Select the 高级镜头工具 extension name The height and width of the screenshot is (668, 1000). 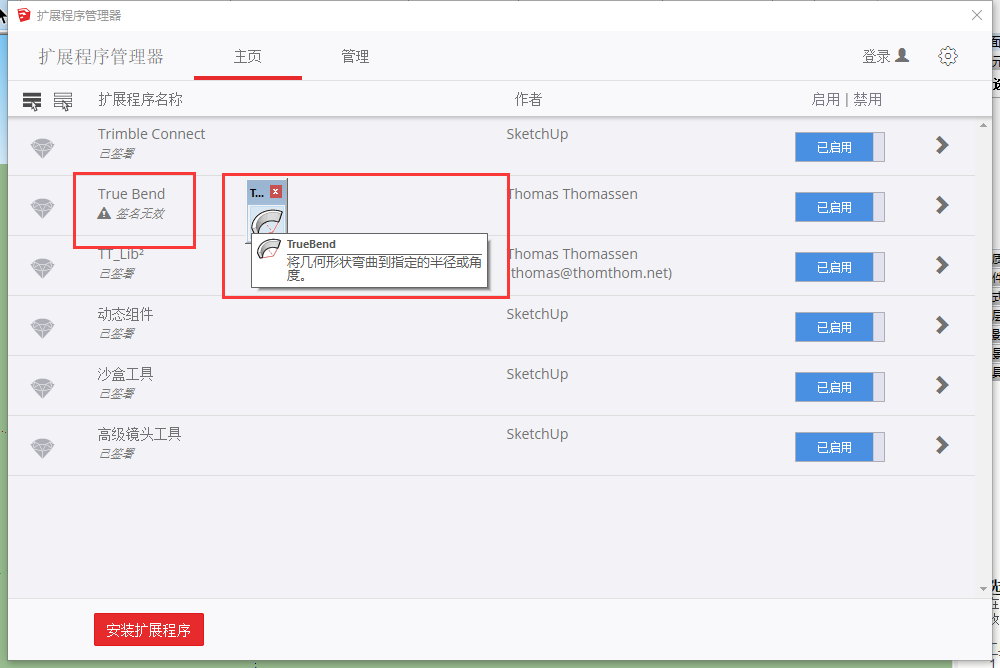coord(139,434)
